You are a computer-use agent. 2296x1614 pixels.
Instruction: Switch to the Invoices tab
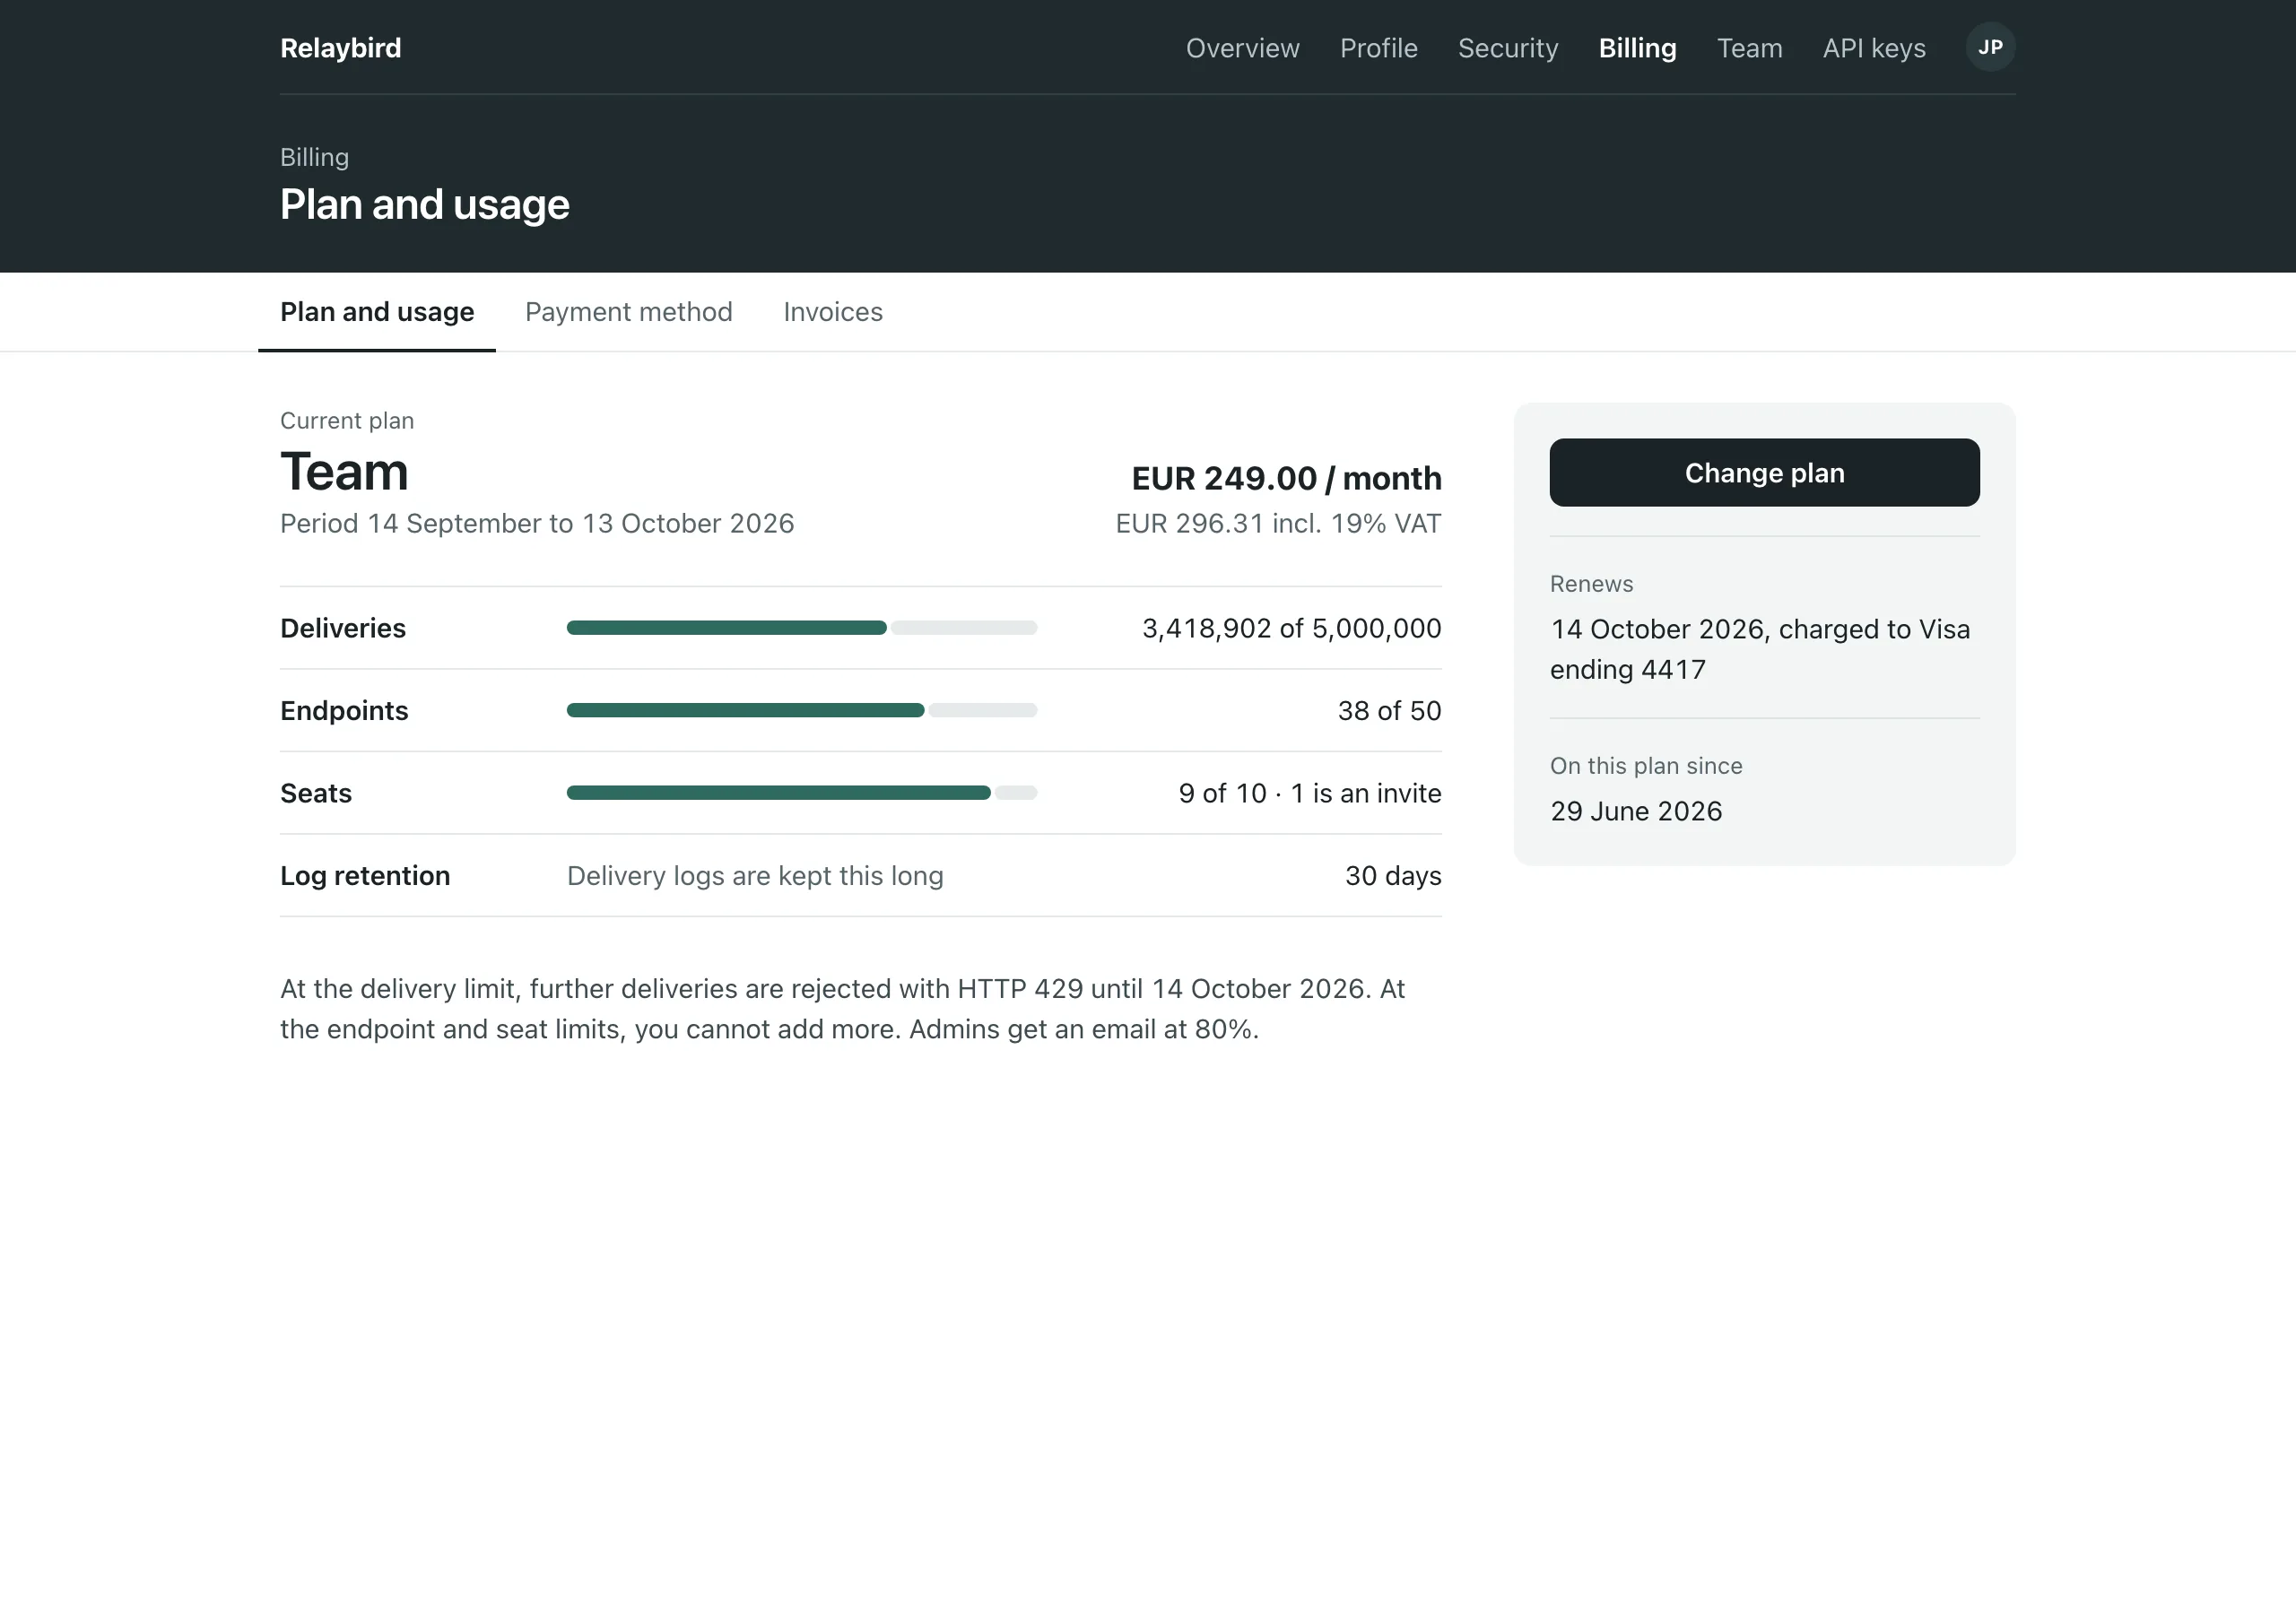coord(832,312)
